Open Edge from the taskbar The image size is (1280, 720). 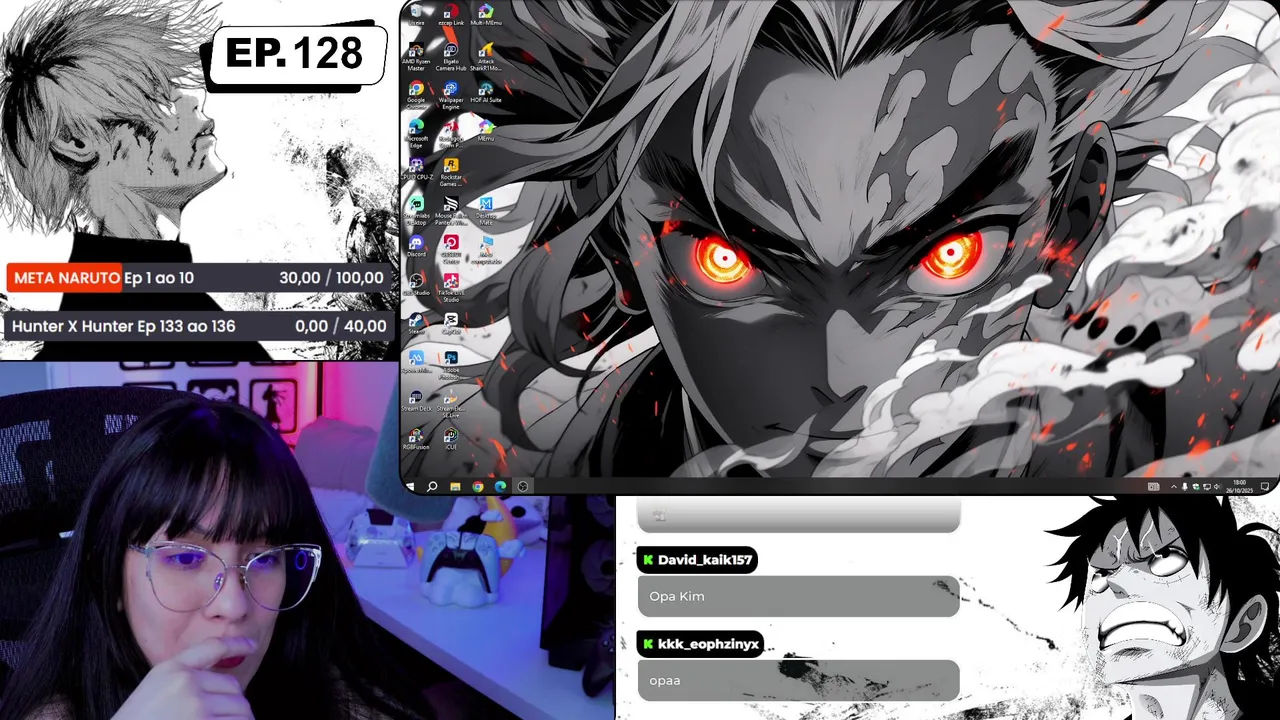coord(501,486)
